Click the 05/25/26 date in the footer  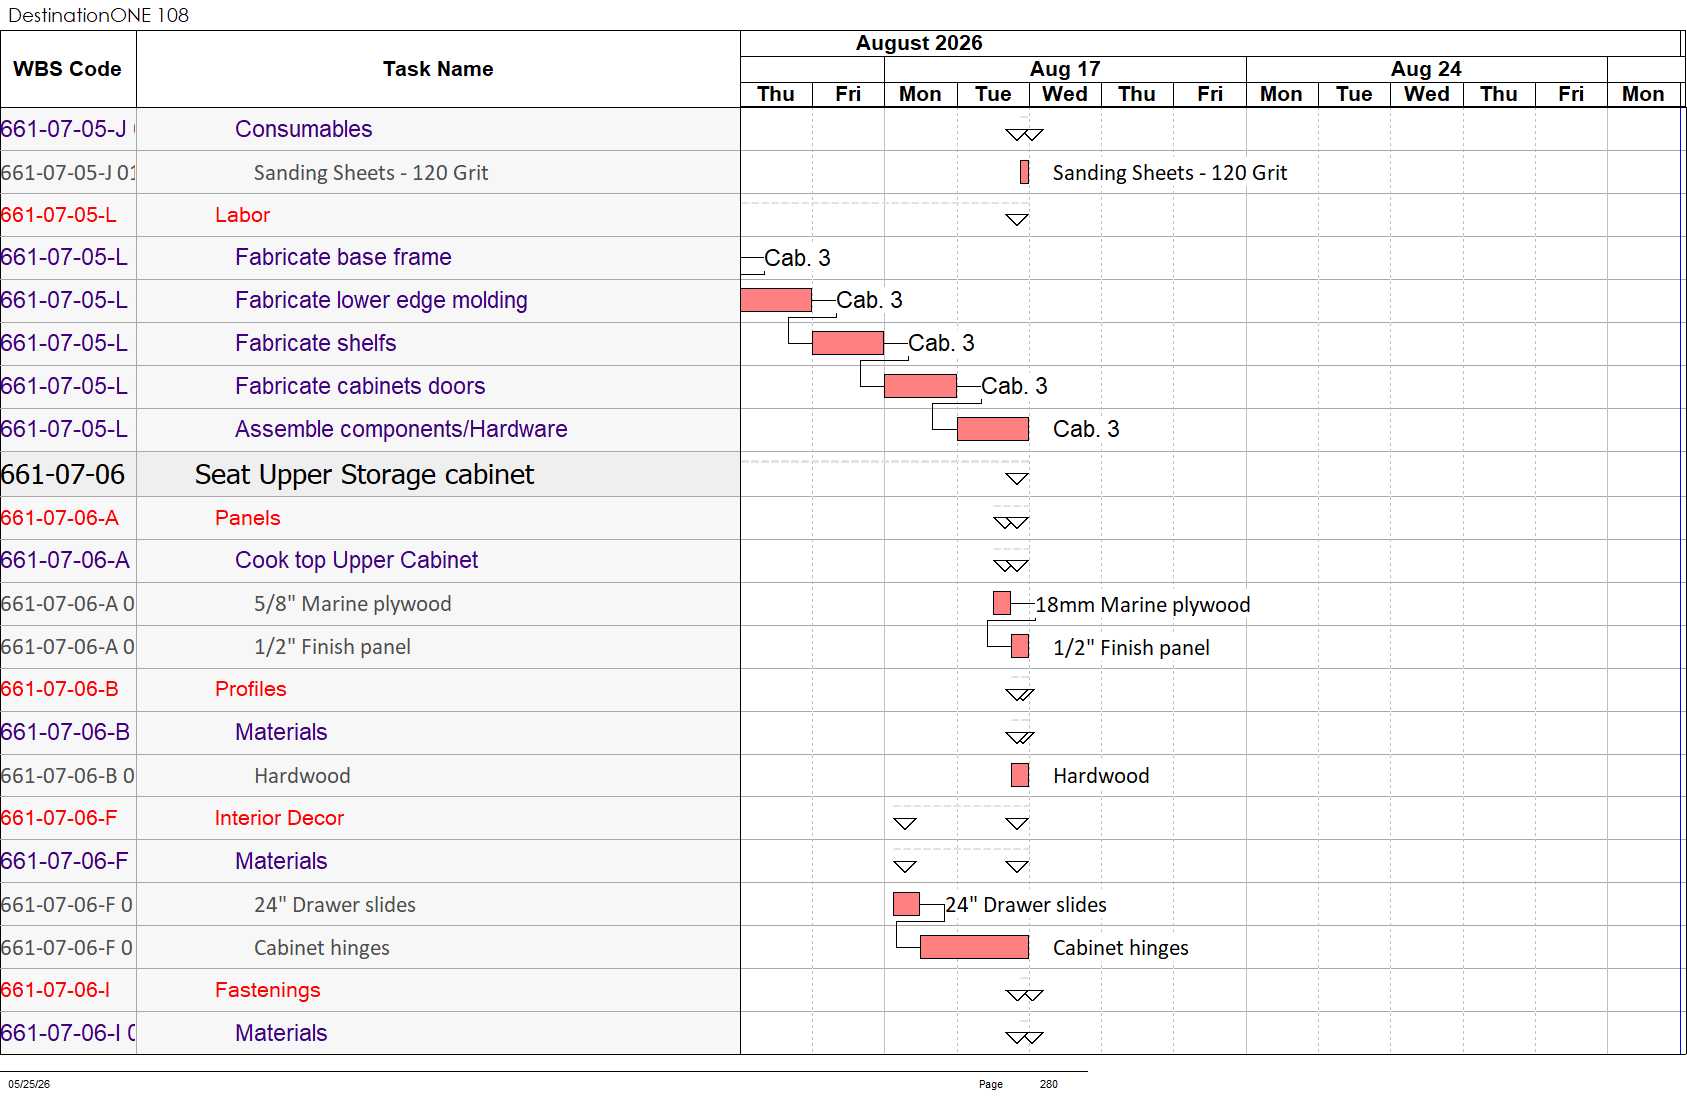29,1084
